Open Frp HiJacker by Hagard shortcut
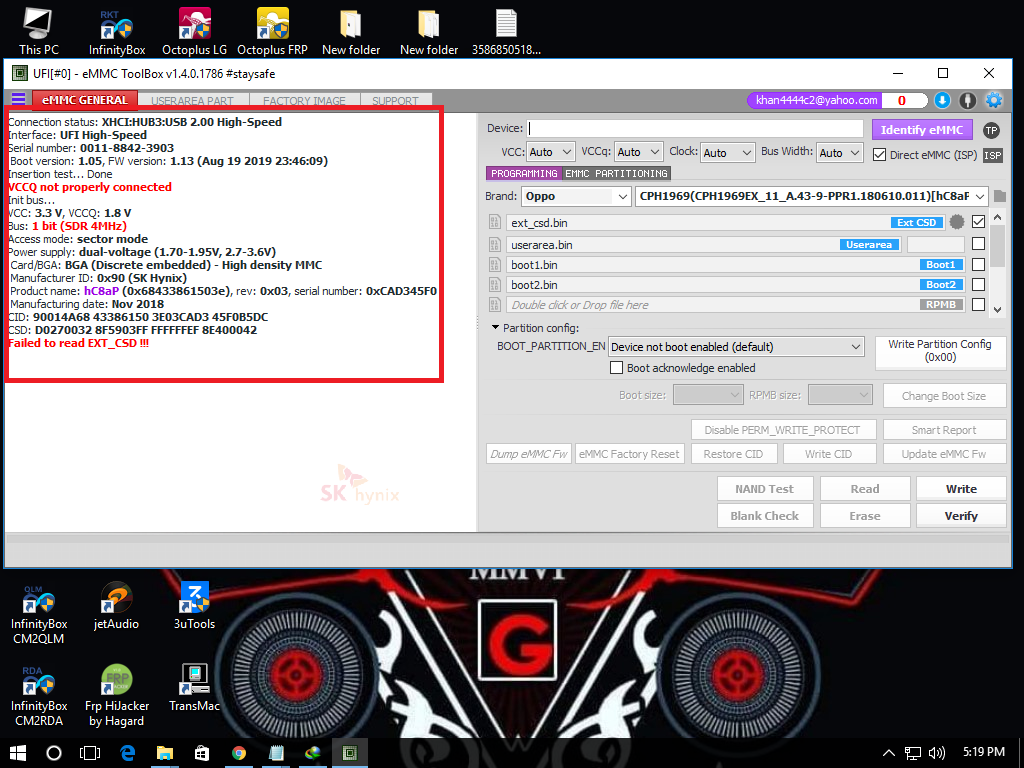 (x=117, y=696)
